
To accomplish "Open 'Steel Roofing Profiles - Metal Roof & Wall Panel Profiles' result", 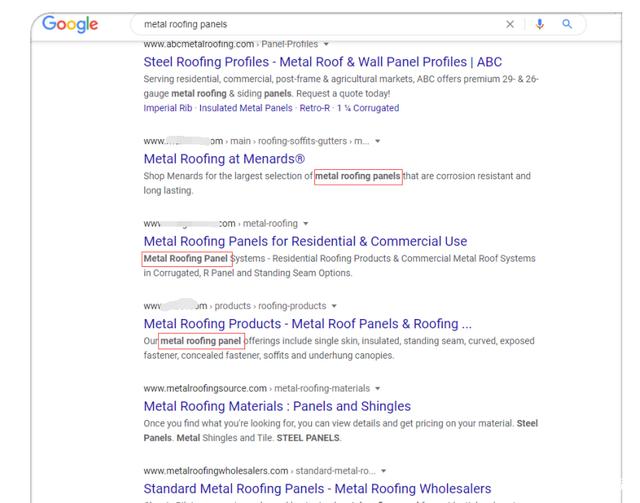I will pos(322,62).
